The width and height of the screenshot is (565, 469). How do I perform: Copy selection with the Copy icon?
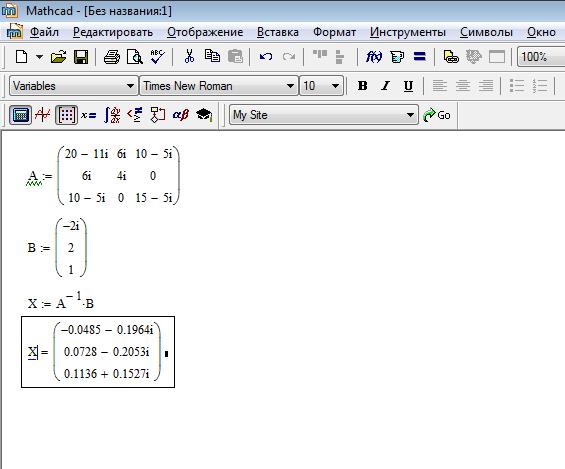pos(212,56)
